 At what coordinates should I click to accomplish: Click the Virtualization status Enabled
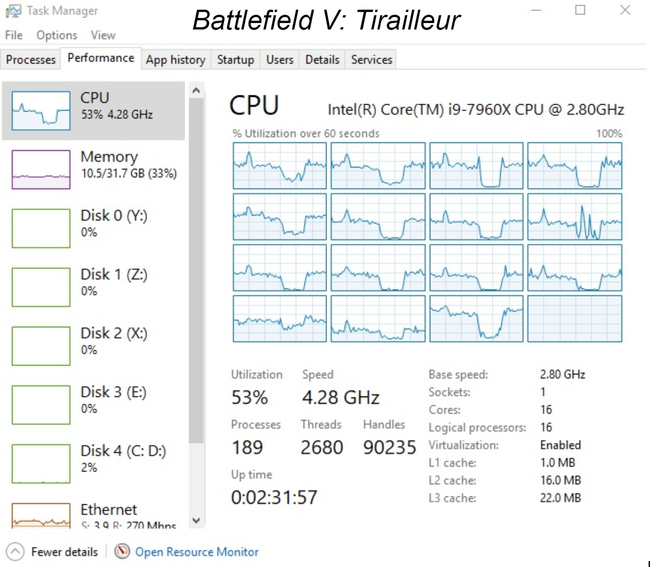point(560,445)
